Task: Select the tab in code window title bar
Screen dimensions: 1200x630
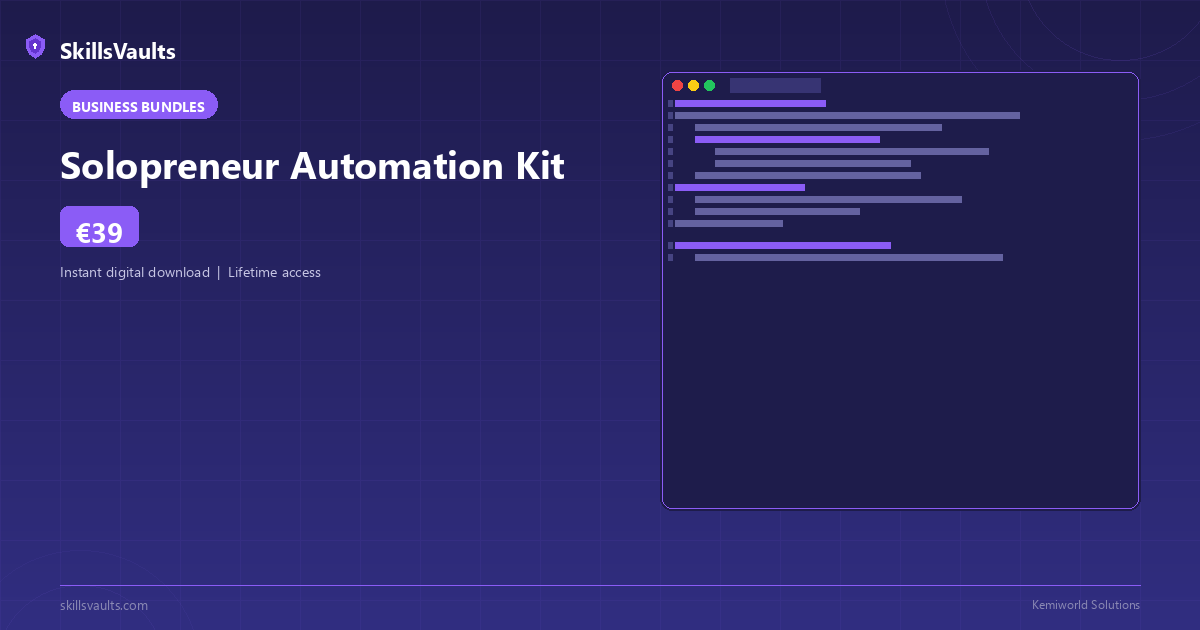Action: (x=775, y=86)
